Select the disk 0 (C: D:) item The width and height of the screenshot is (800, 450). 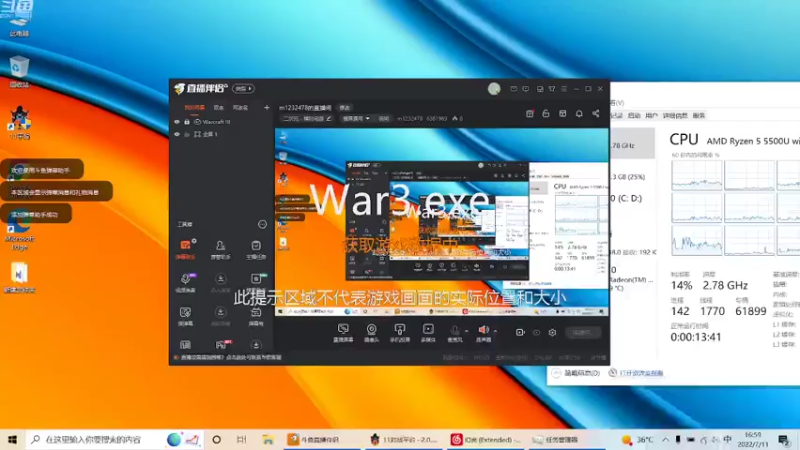[x=632, y=198]
